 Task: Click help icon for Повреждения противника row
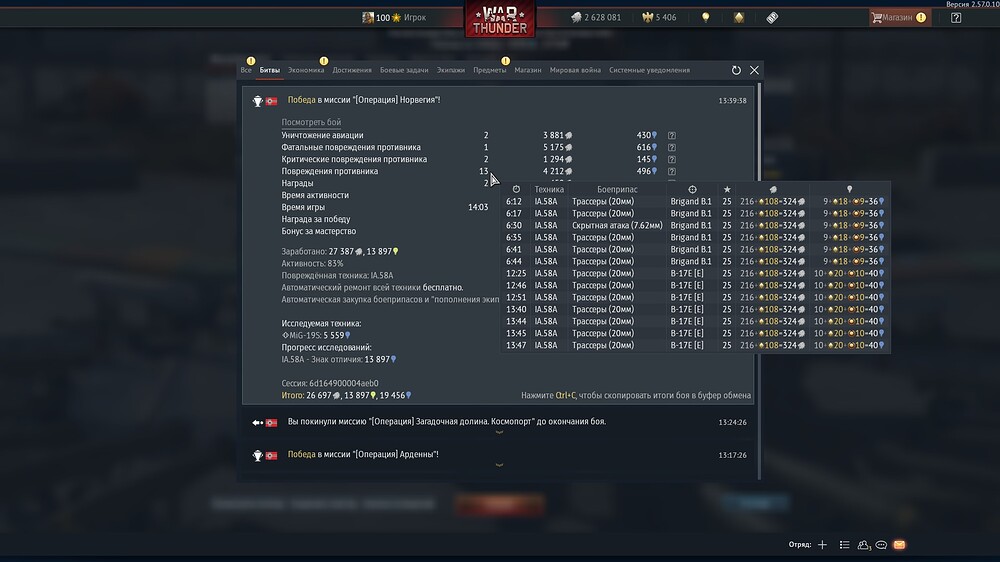(x=672, y=171)
